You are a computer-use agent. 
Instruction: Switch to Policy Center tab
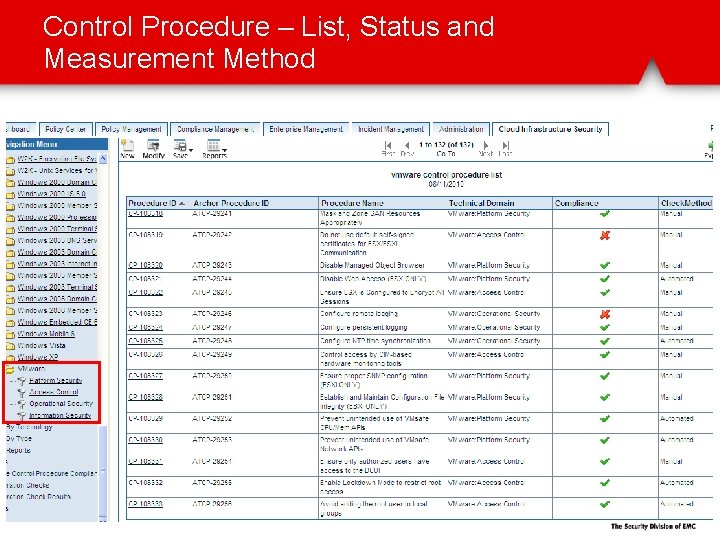(66, 129)
